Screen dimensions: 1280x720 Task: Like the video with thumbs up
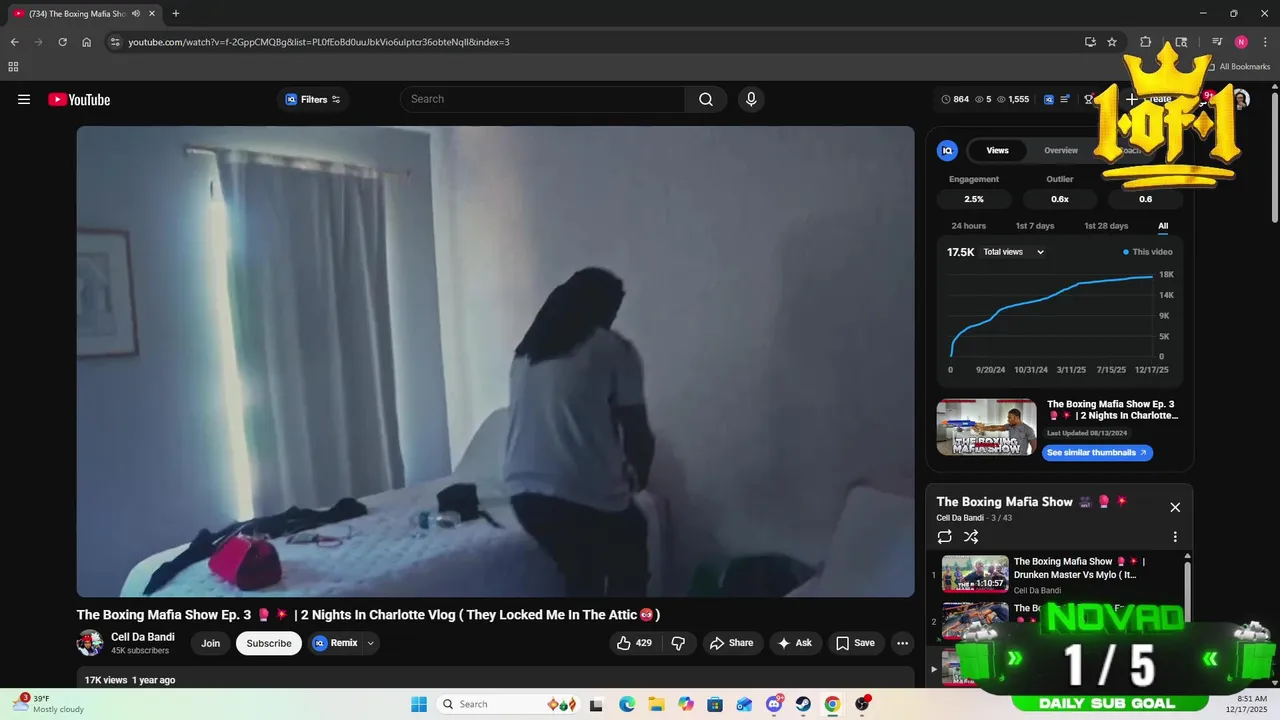[635, 643]
